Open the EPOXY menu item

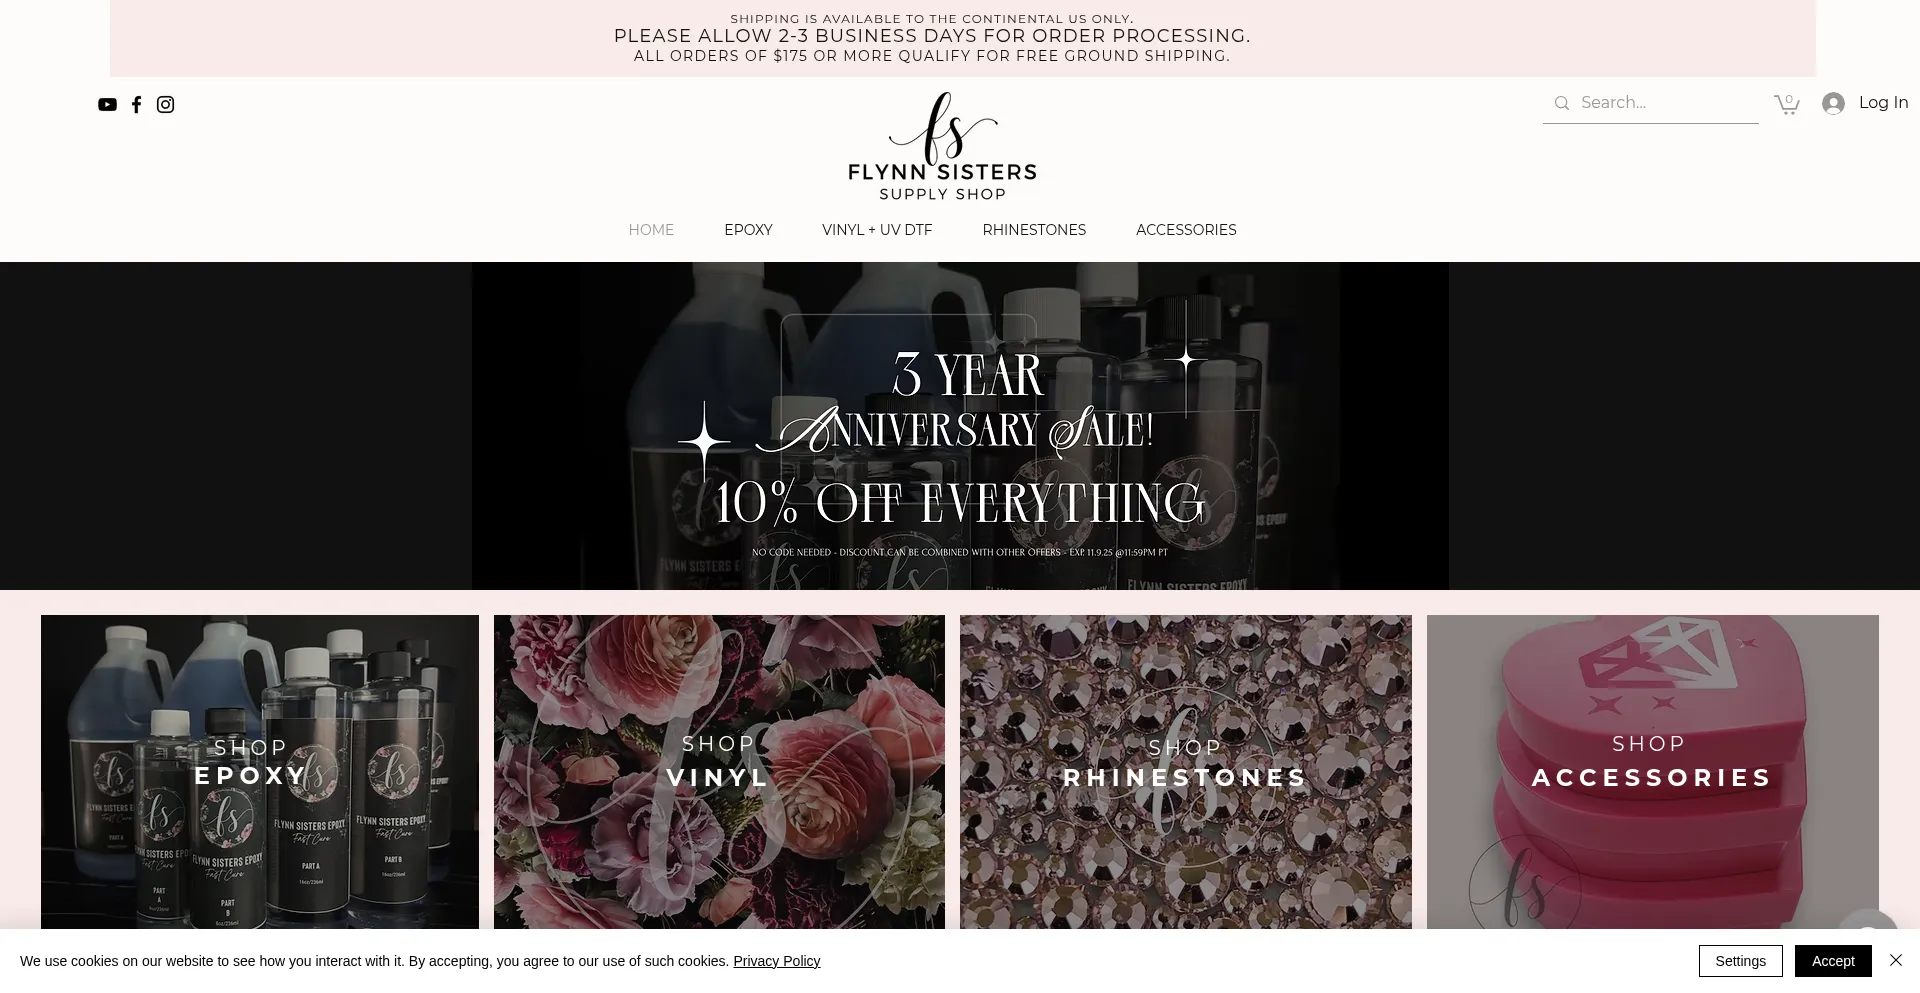tap(748, 230)
